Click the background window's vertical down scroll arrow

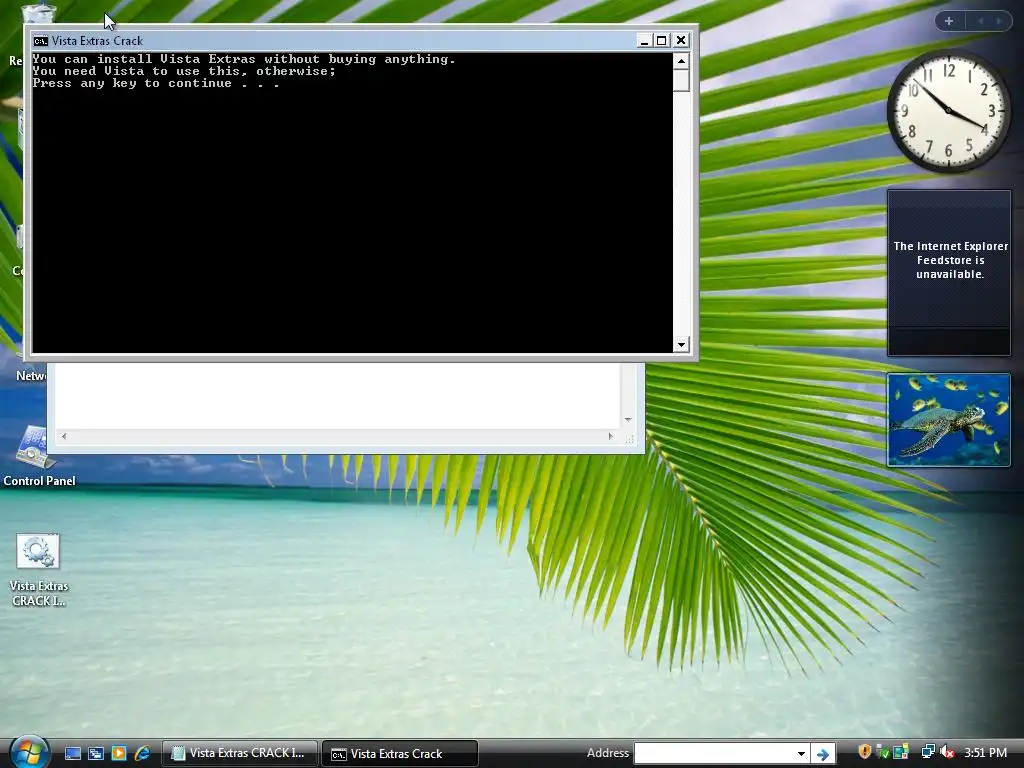pos(628,419)
